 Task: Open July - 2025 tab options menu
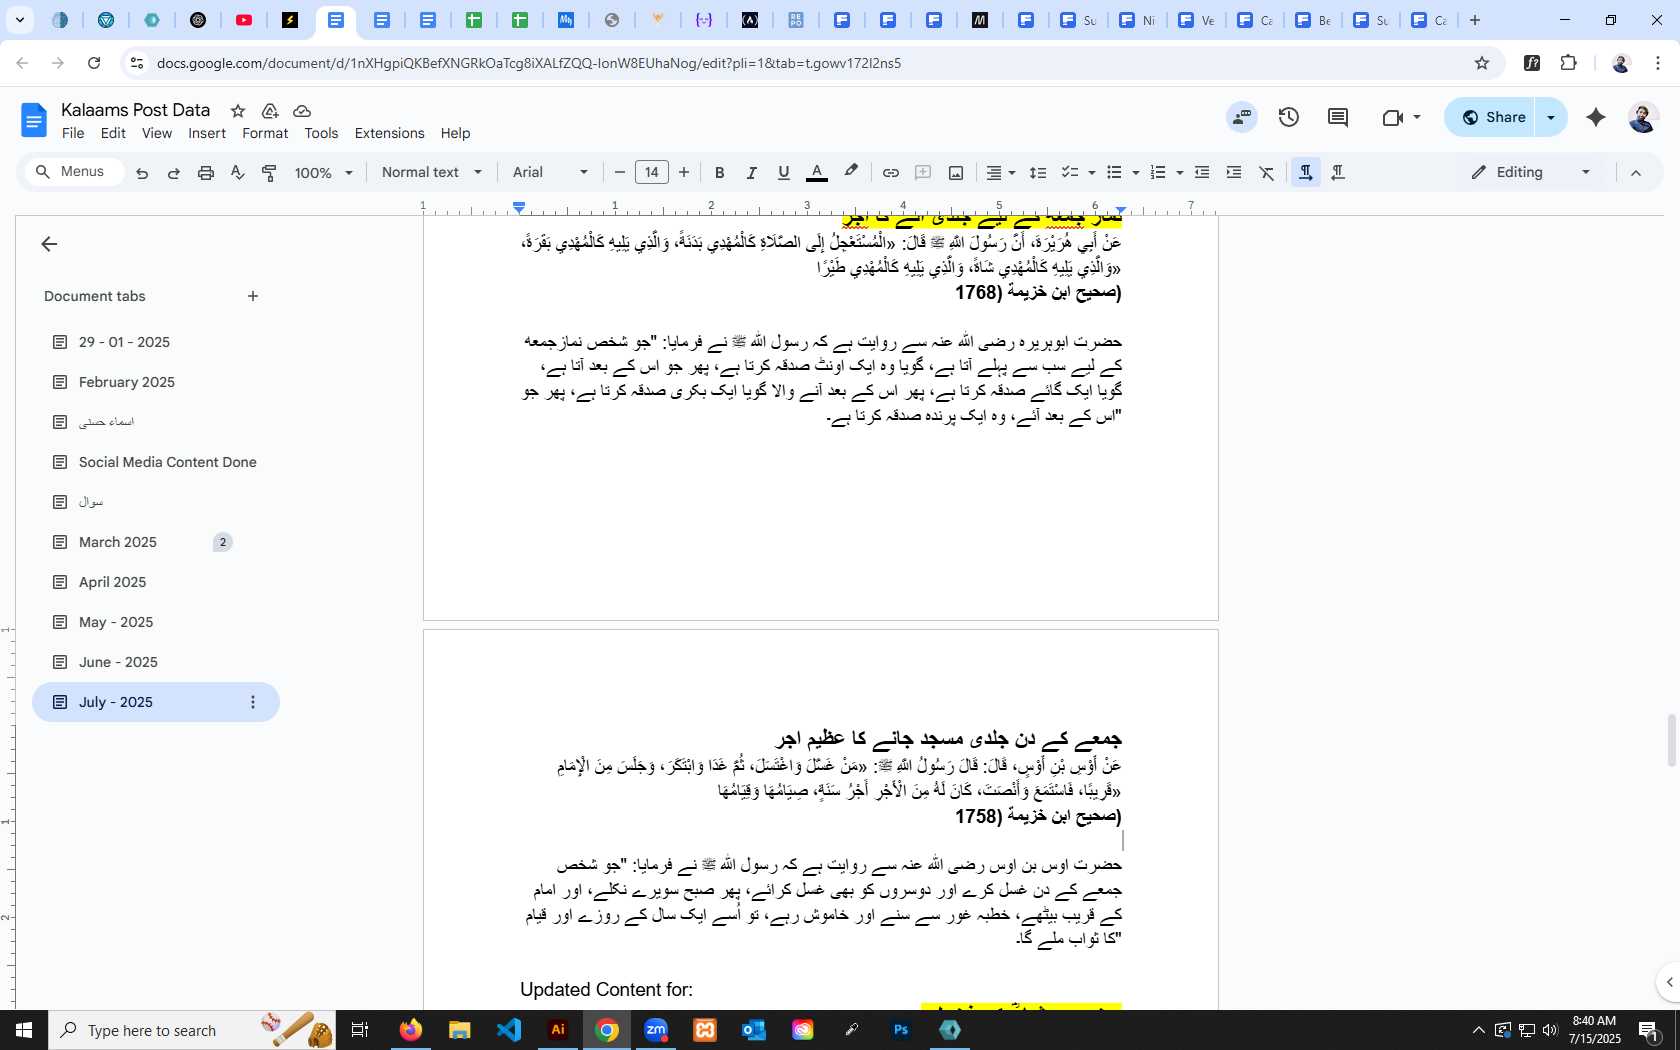pyautogui.click(x=253, y=702)
